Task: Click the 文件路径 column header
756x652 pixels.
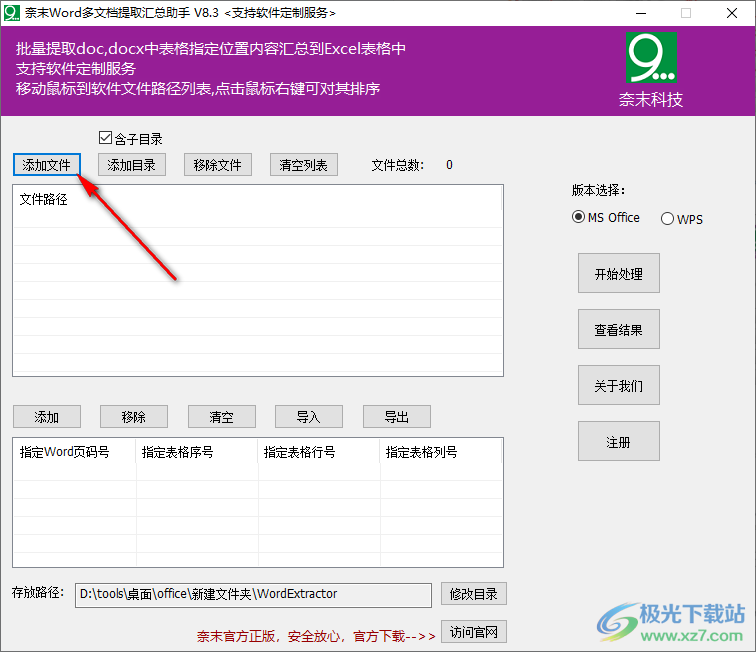Action: (x=257, y=199)
